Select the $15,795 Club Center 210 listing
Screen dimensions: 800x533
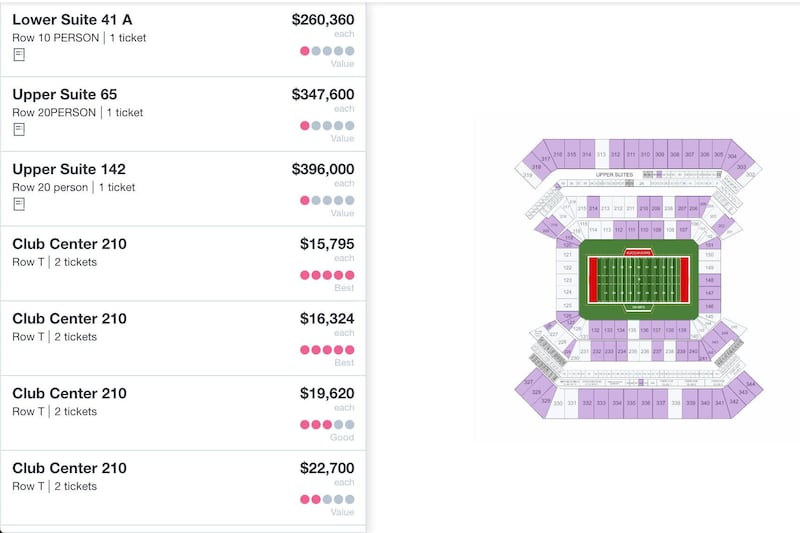(x=183, y=264)
